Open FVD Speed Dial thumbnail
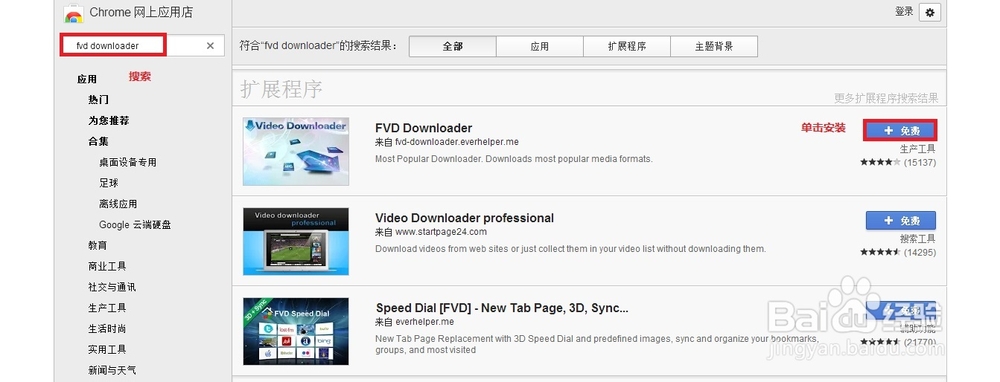1000x382 pixels. pyautogui.click(x=296, y=332)
